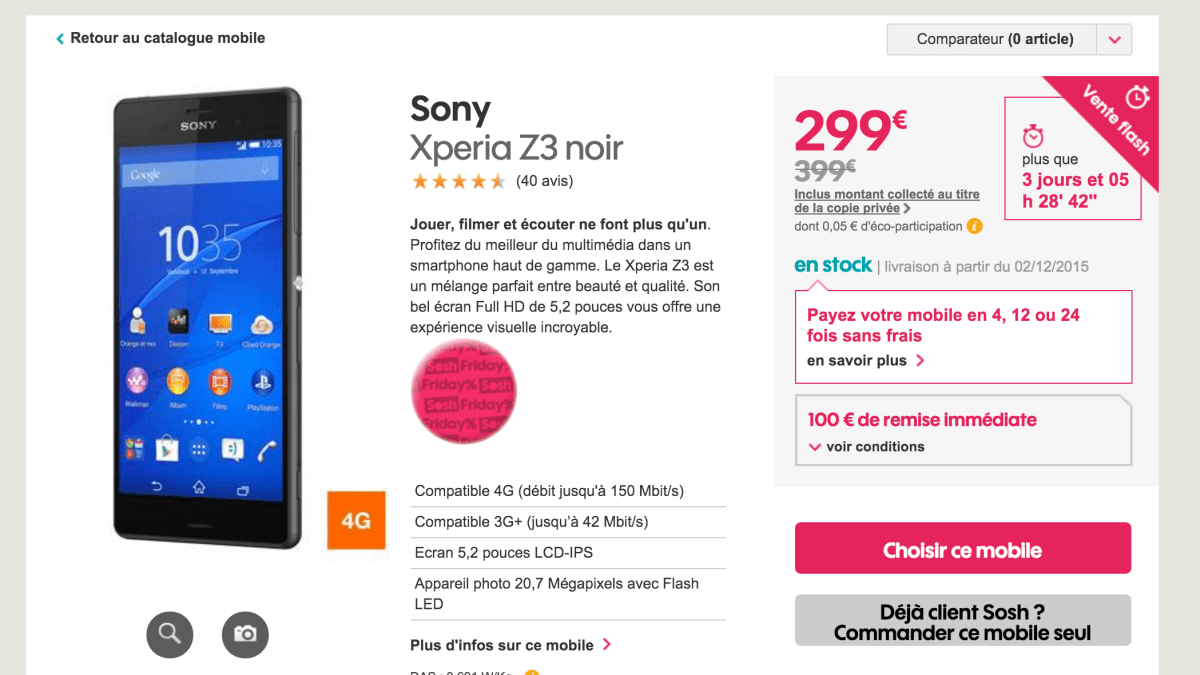This screenshot has width=1200, height=675.
Task: Open the Comparateur dropdown arrow
Action: tap(1115, 40)
